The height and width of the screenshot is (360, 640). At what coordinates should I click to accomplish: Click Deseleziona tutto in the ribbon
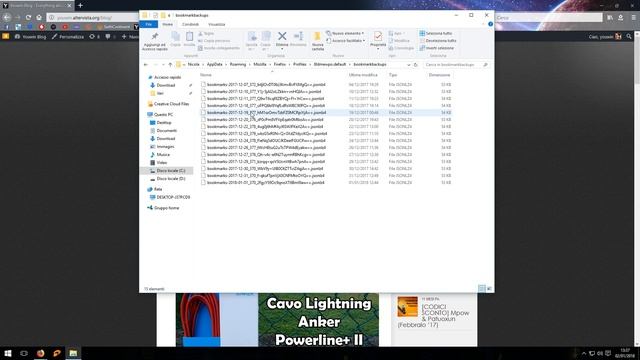pos(438,41)
